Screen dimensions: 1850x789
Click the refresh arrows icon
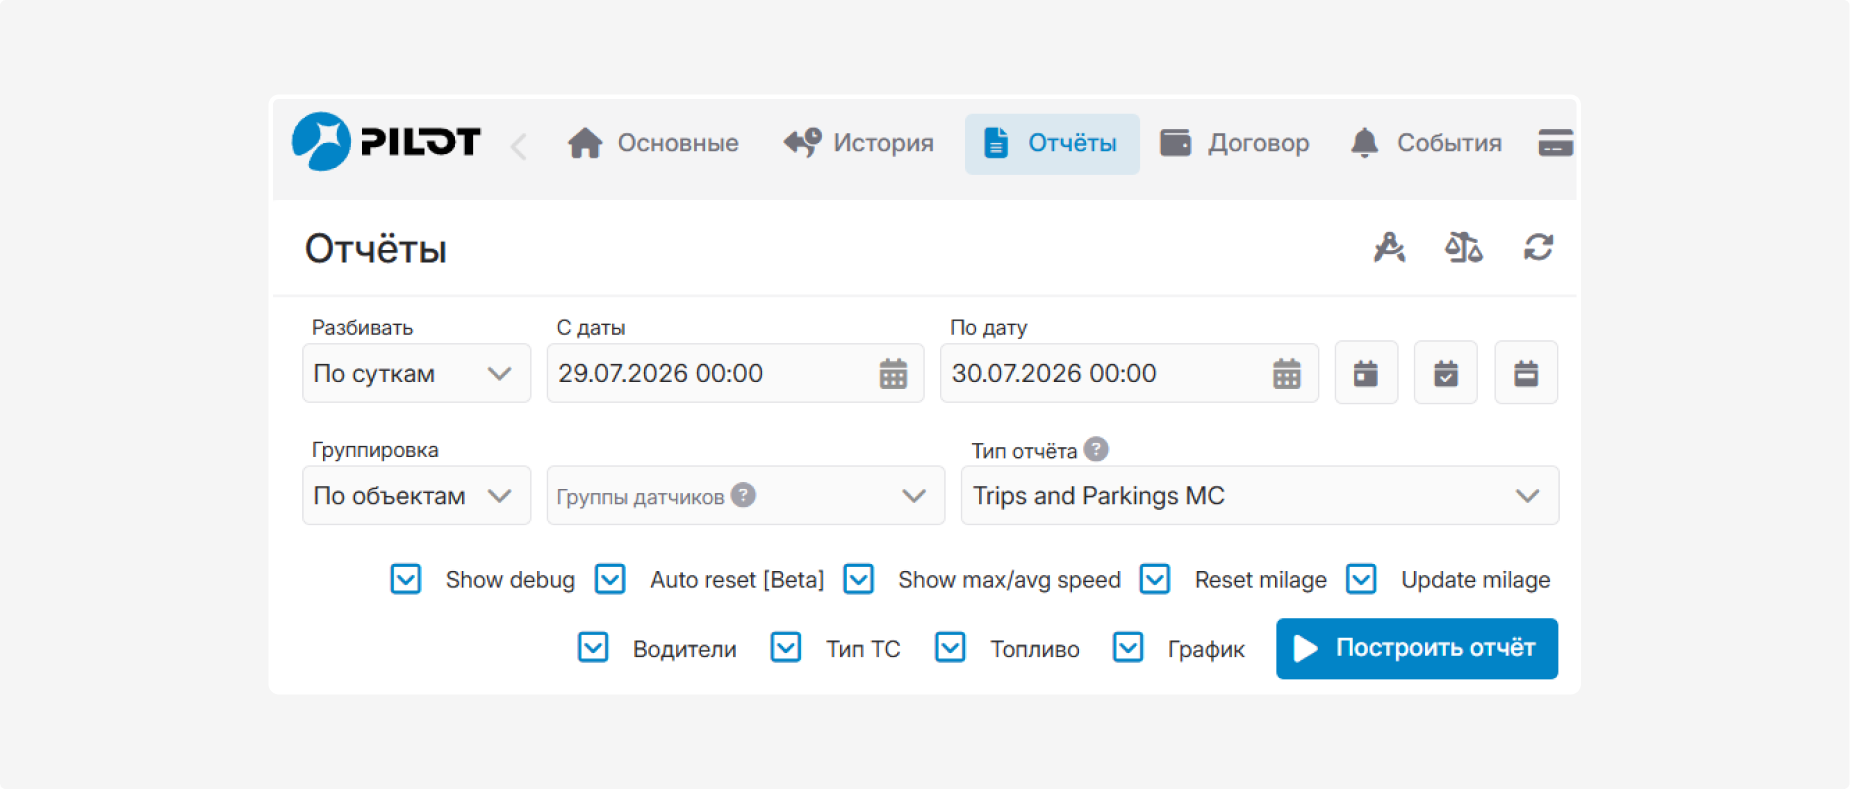pos(1538,247)
